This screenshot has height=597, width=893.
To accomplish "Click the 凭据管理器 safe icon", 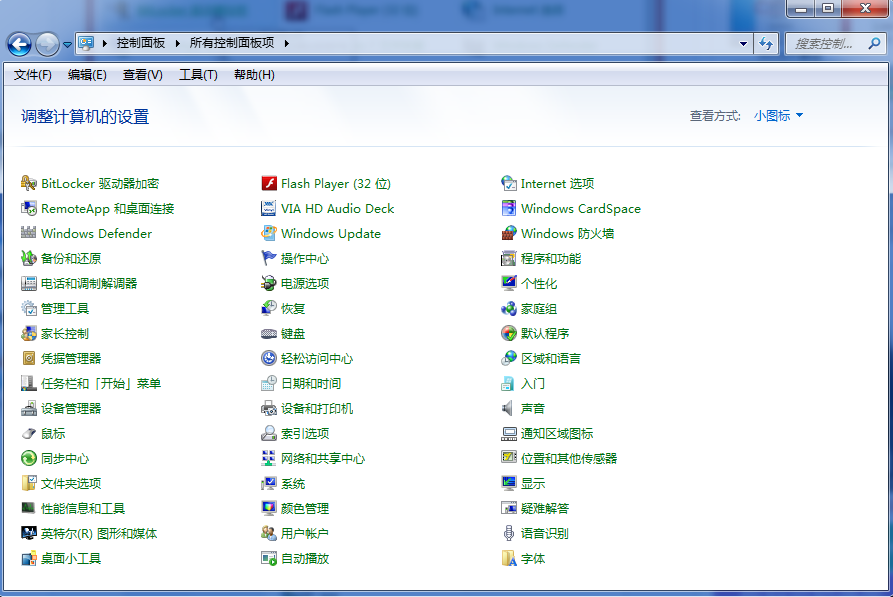I will pyautogui.click(x=28, y=358).
